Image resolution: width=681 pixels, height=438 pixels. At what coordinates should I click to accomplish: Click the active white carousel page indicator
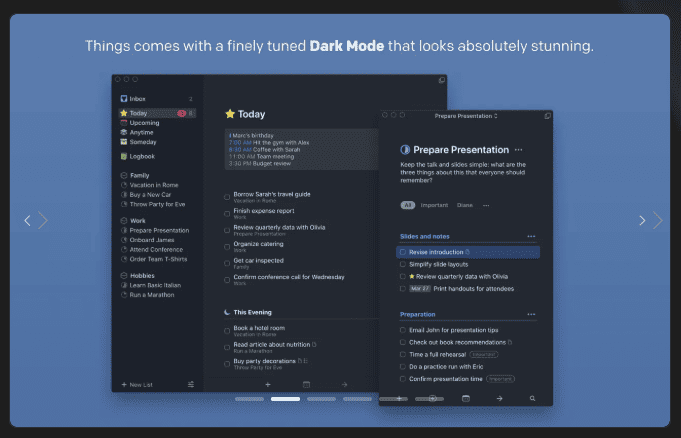pos(285,398)
